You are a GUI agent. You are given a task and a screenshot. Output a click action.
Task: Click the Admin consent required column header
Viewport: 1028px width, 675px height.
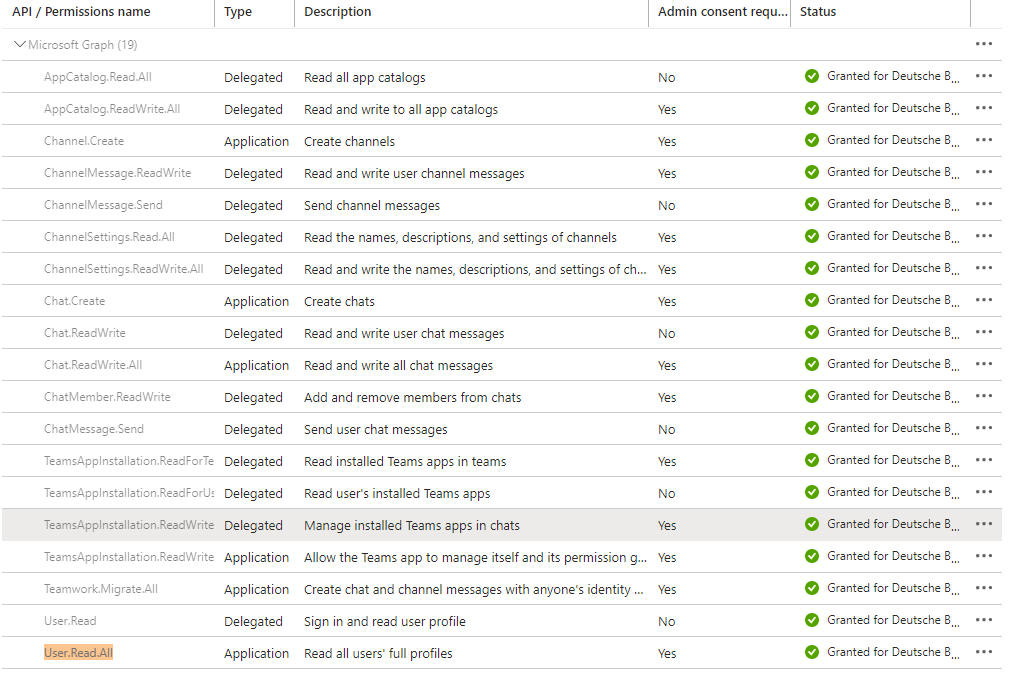click(x=722, y=12)
